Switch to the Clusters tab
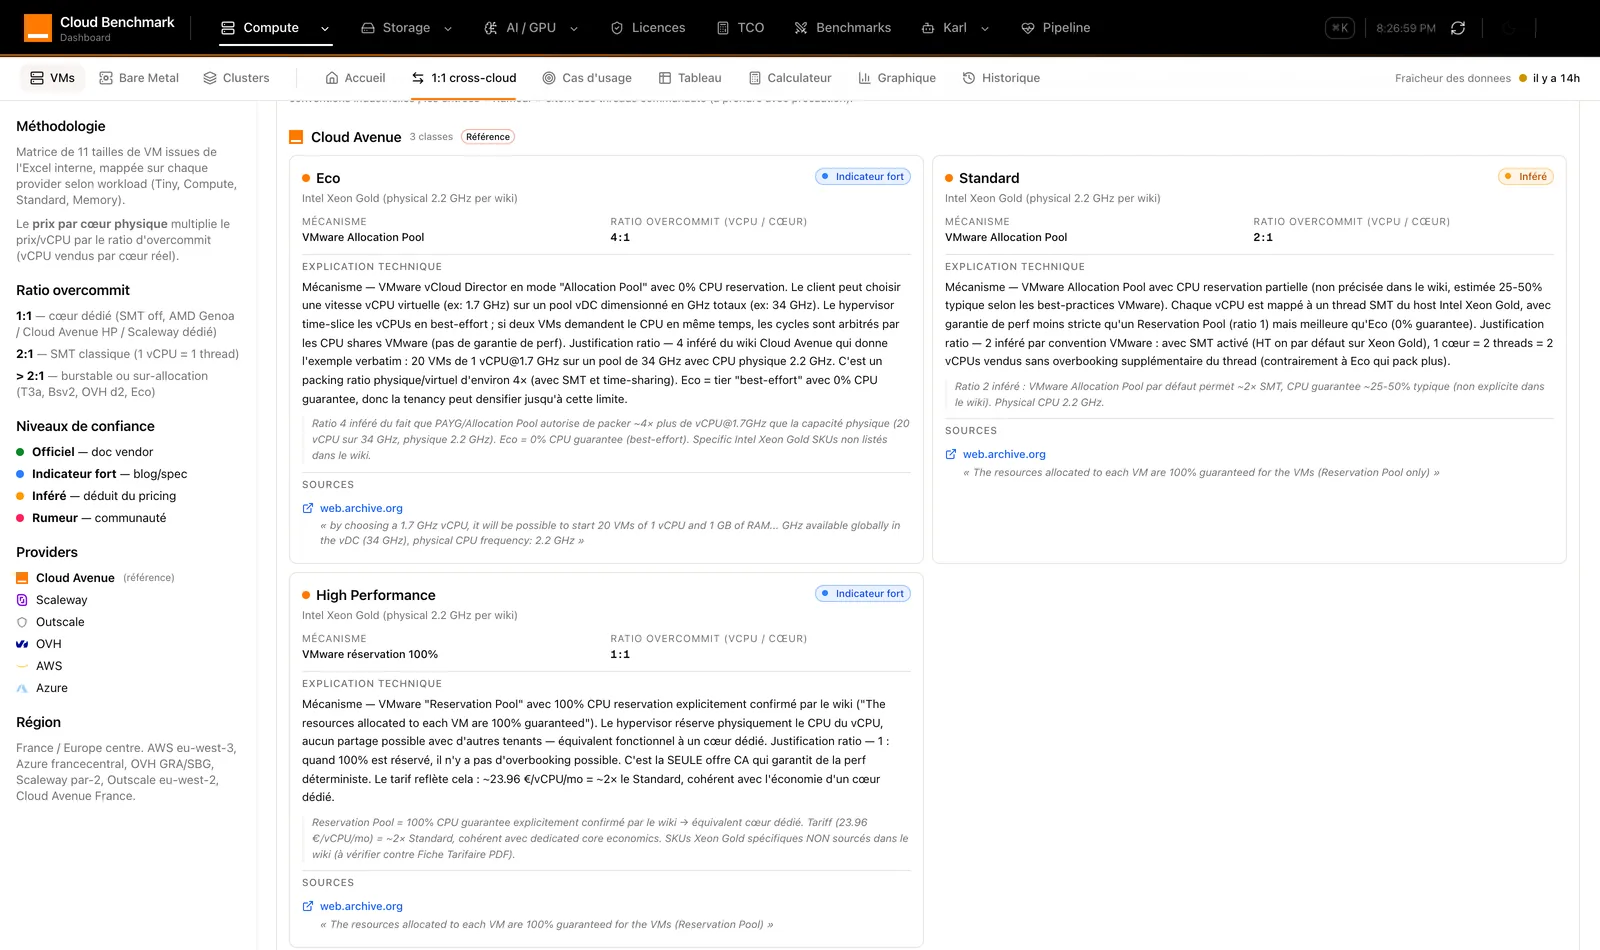Viewport: 1600px width, 950px height. pos(236,78)
